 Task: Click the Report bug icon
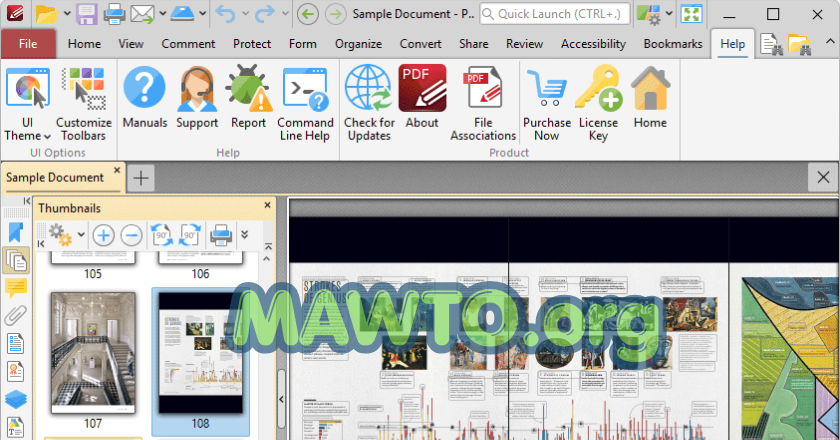(249, 98)
